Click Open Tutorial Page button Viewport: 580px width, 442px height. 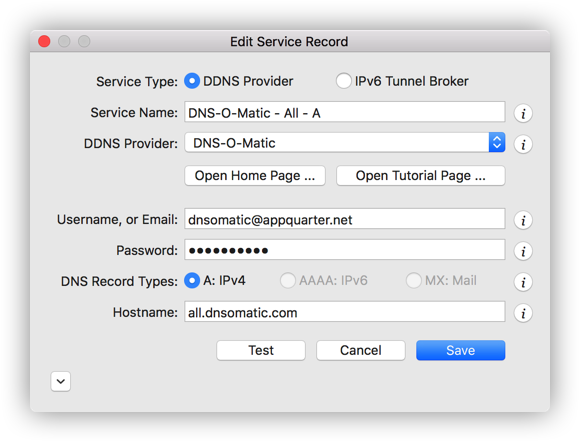[421, 176]
